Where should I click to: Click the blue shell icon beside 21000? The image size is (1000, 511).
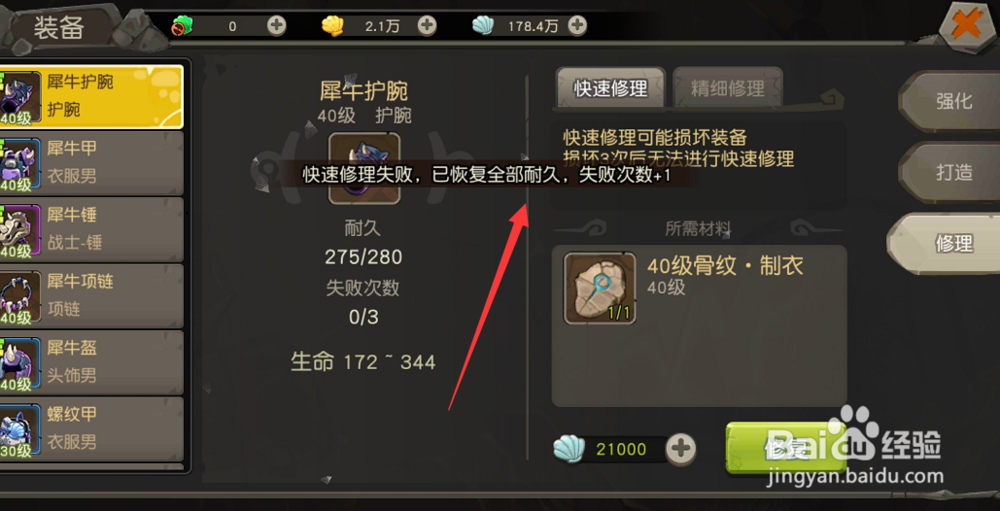(569, 448)
